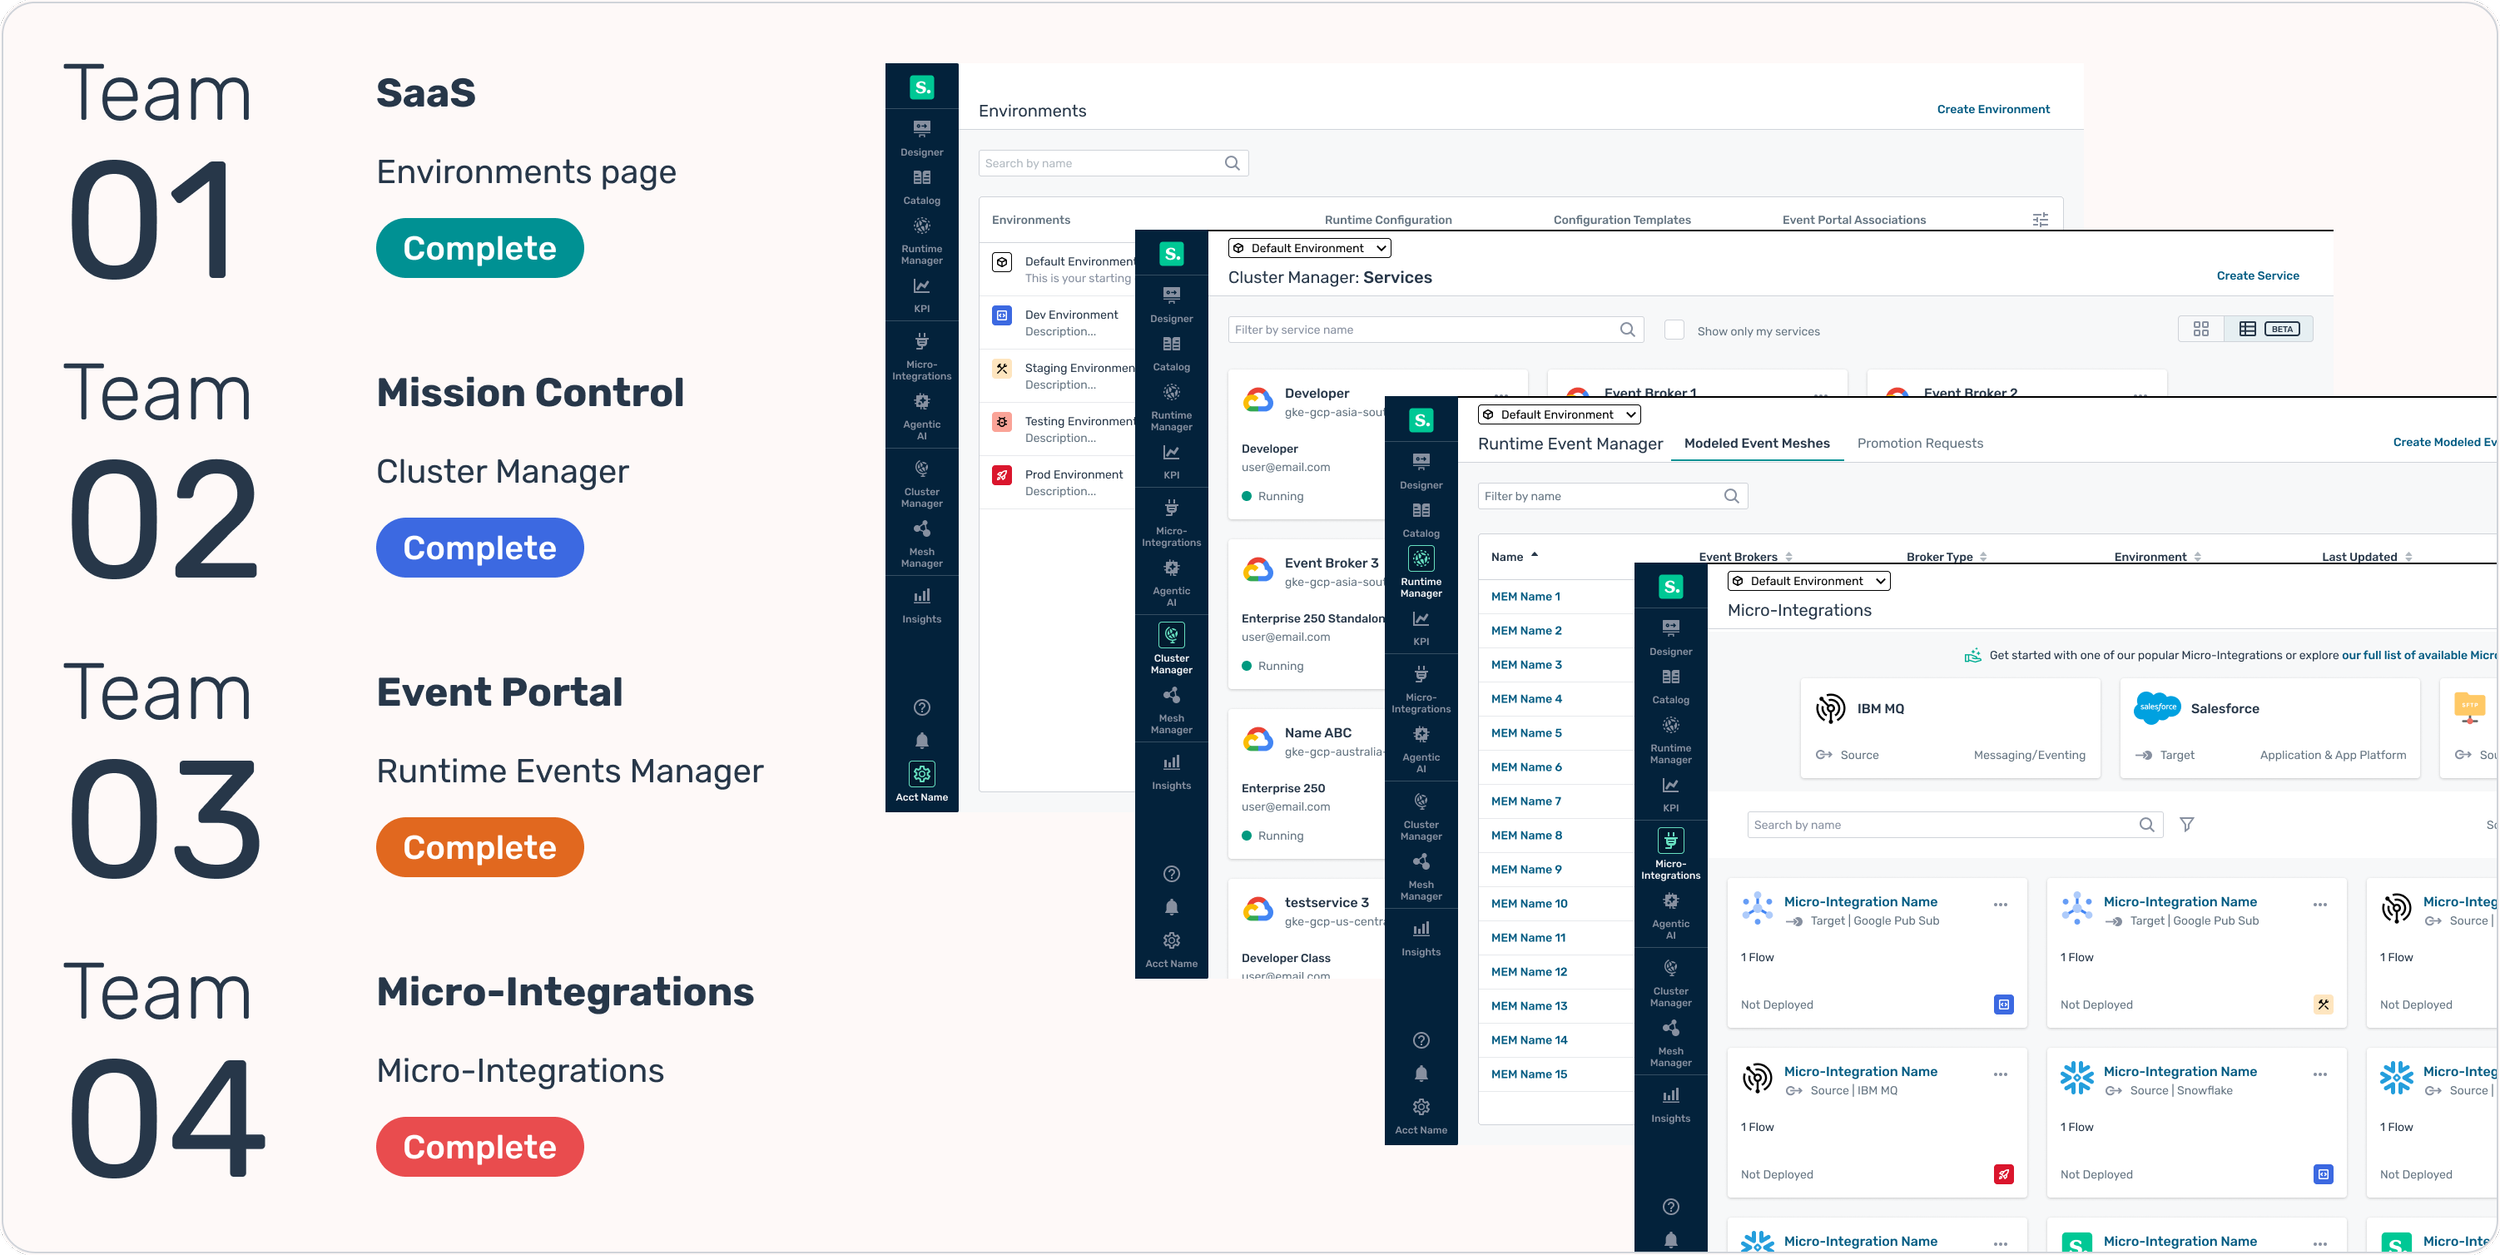The image size is (2500, 1255).
Task: Click the teal Complete badge for SaaS
Action: point(479,248)
